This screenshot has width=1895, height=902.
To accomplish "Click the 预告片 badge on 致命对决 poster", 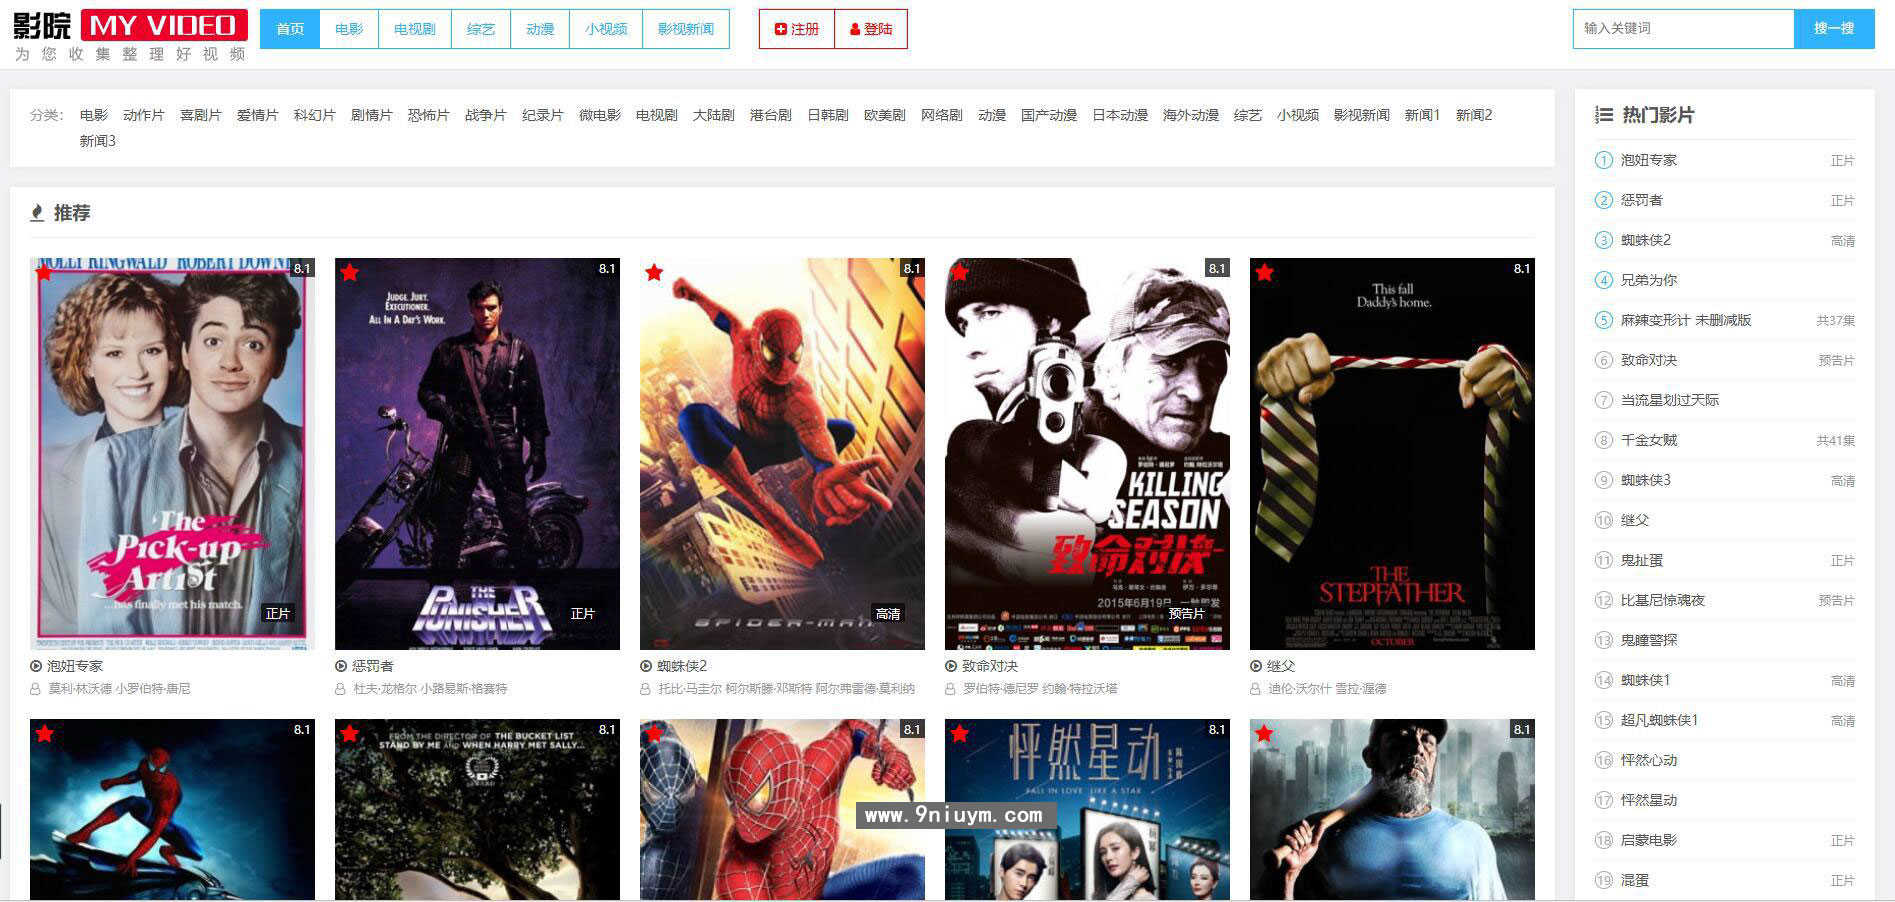I will point(1186,613).
